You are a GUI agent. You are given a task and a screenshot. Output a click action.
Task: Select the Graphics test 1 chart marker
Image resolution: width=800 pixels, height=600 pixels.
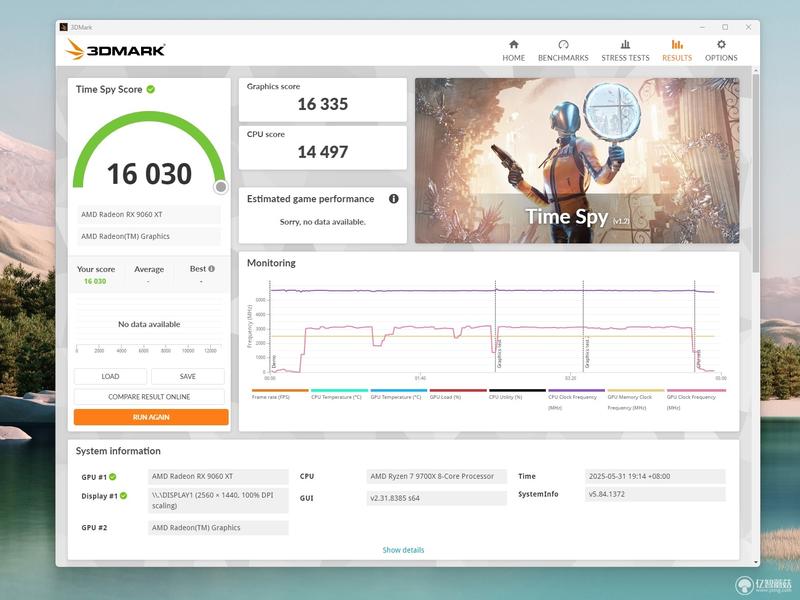(x=499, y=354)
